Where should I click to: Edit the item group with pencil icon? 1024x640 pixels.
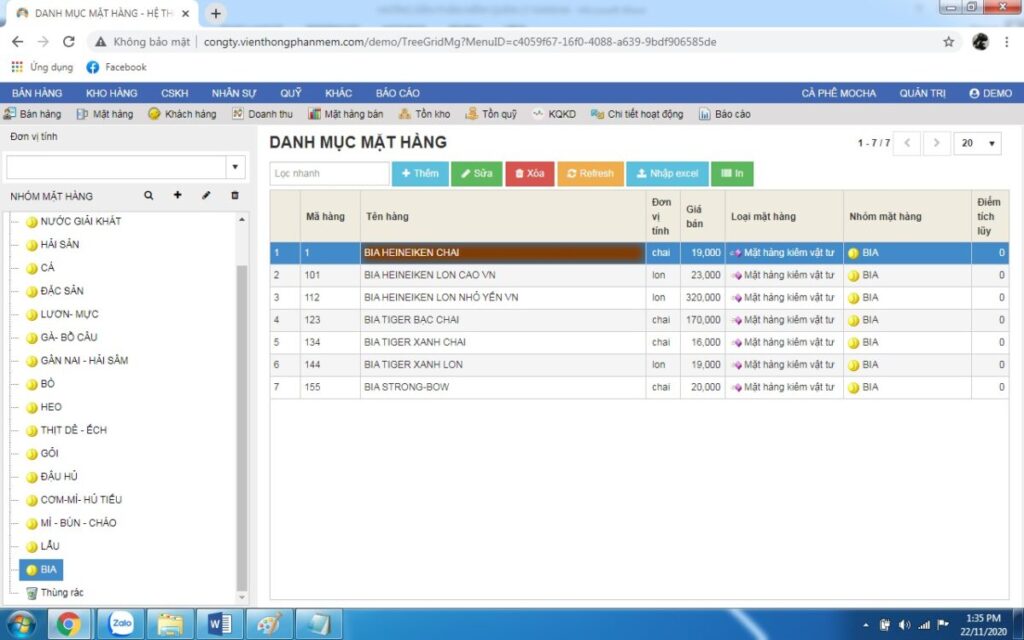pyautogui.click(x=206, y=195)
